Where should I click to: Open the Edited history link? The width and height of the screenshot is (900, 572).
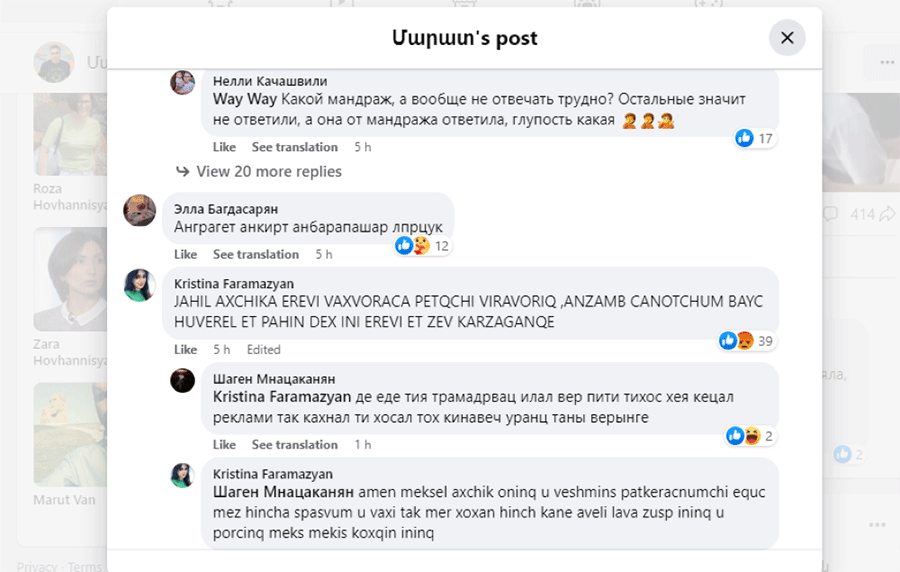263,349
